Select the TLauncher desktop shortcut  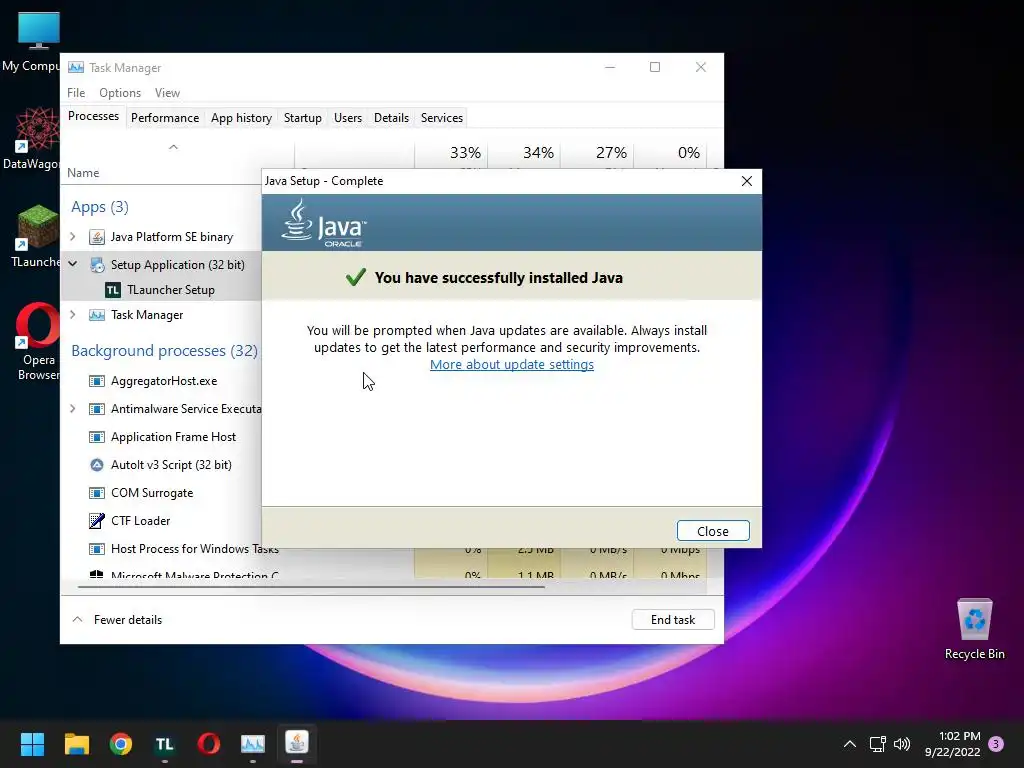[x=36, y=236]
